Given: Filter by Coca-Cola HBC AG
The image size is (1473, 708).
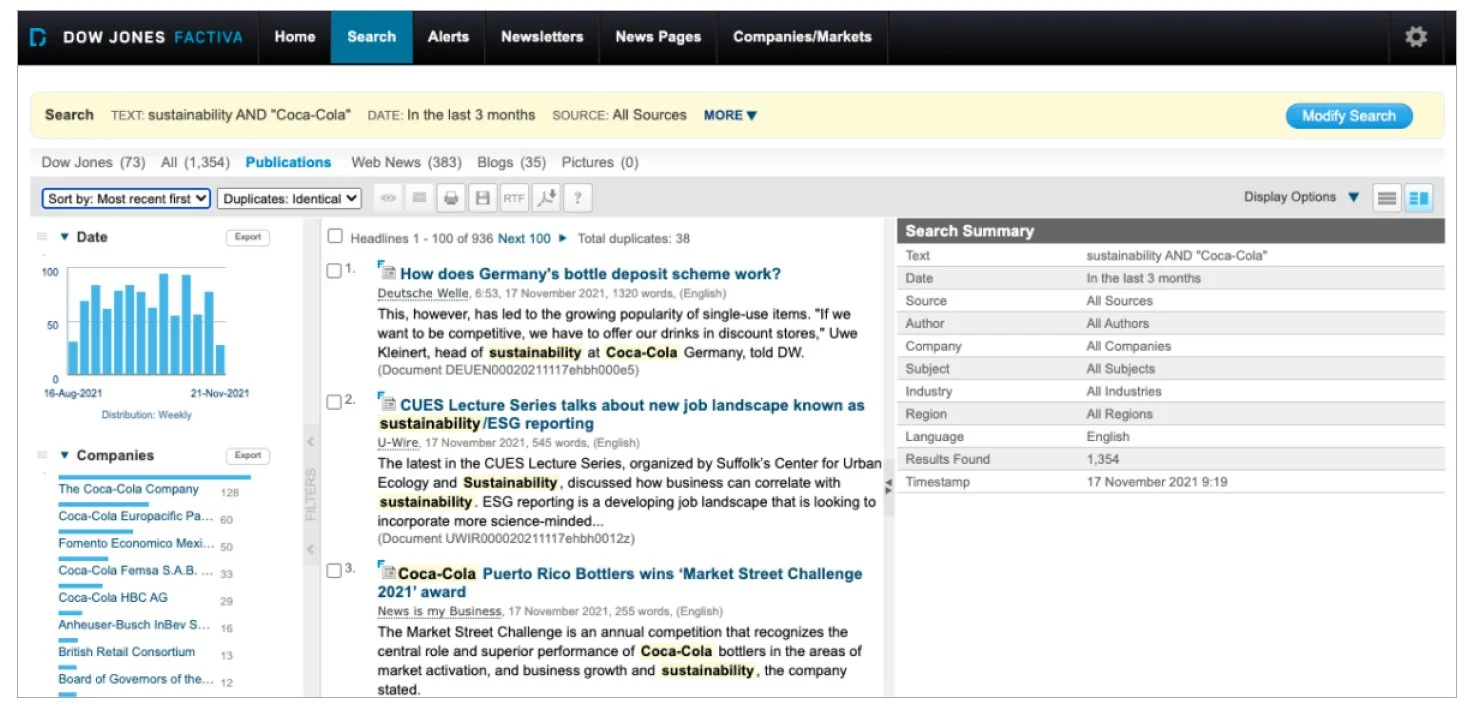Looking at the screenshot, I should (113, 597).
